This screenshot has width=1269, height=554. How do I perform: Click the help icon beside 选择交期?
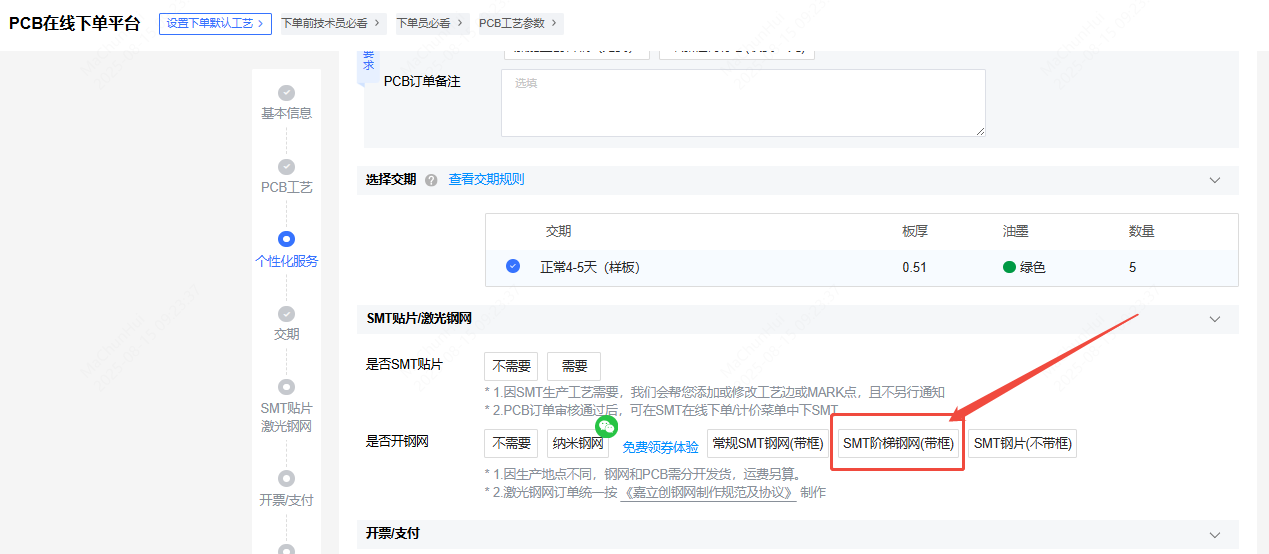tap(431, 180)
